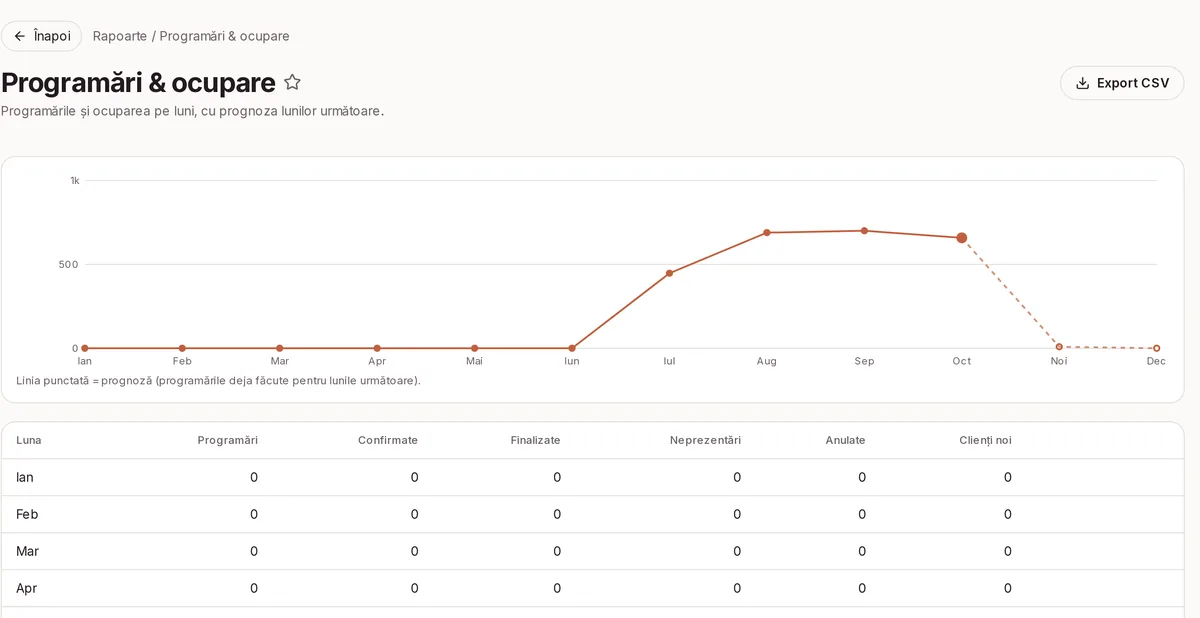The width and height of the screenshot is (1200, 618).
Task: Pick the Sep data point on the line
Action: (864, 231)
